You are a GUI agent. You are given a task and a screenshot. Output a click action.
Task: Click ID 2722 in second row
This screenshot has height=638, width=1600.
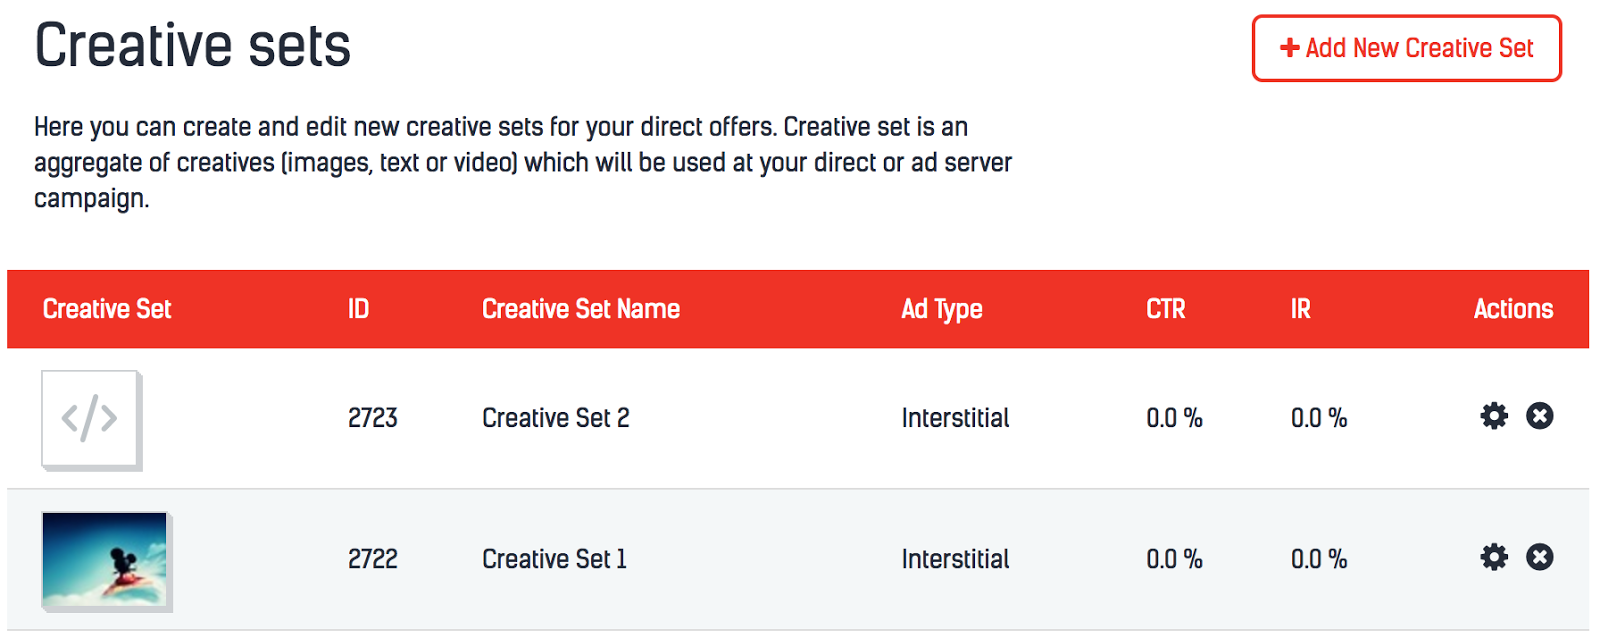372,559
